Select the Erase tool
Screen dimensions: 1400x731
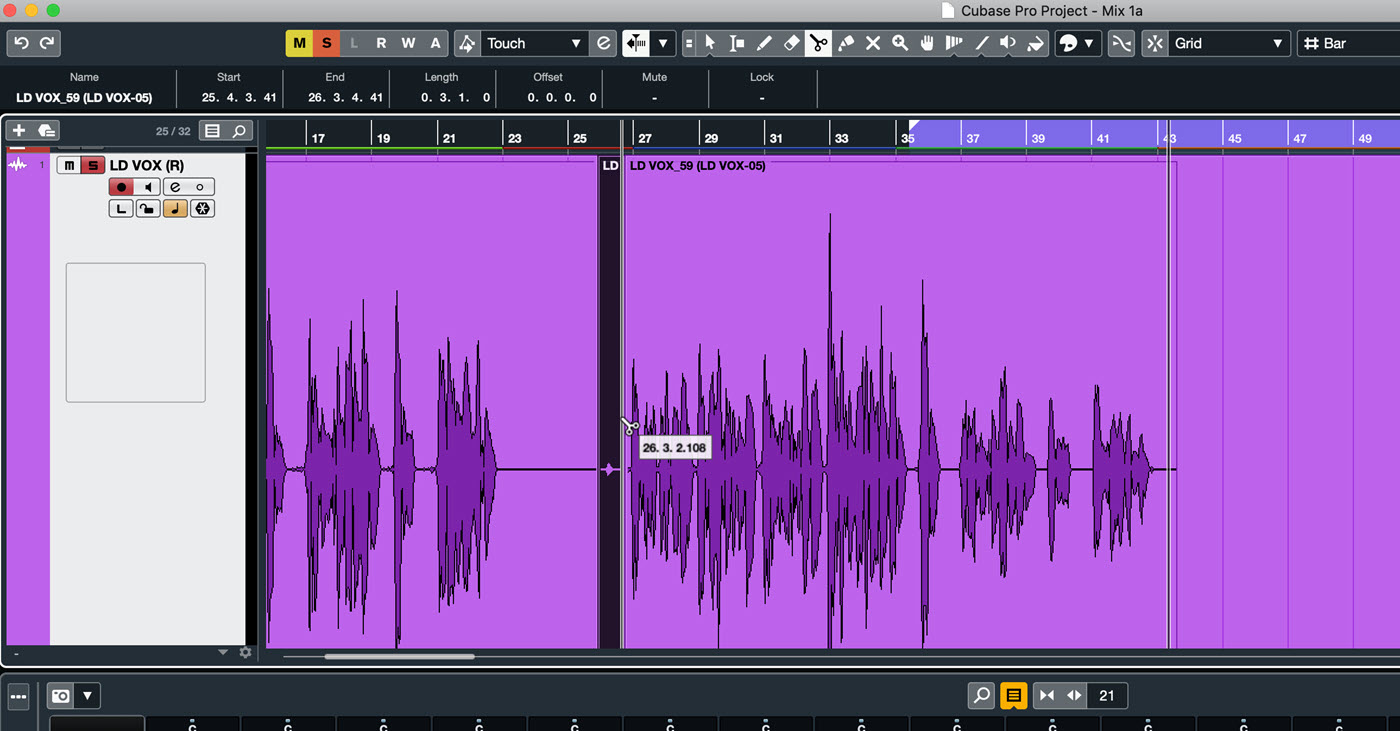click(791, 43)
